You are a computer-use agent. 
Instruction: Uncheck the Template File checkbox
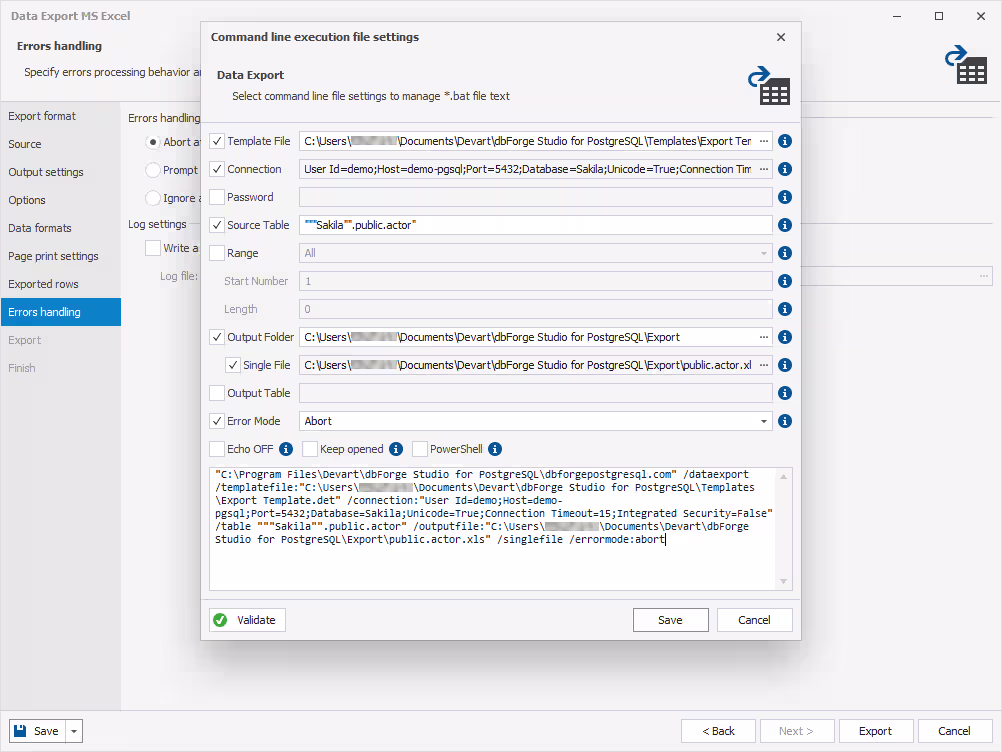click(217, 141)
